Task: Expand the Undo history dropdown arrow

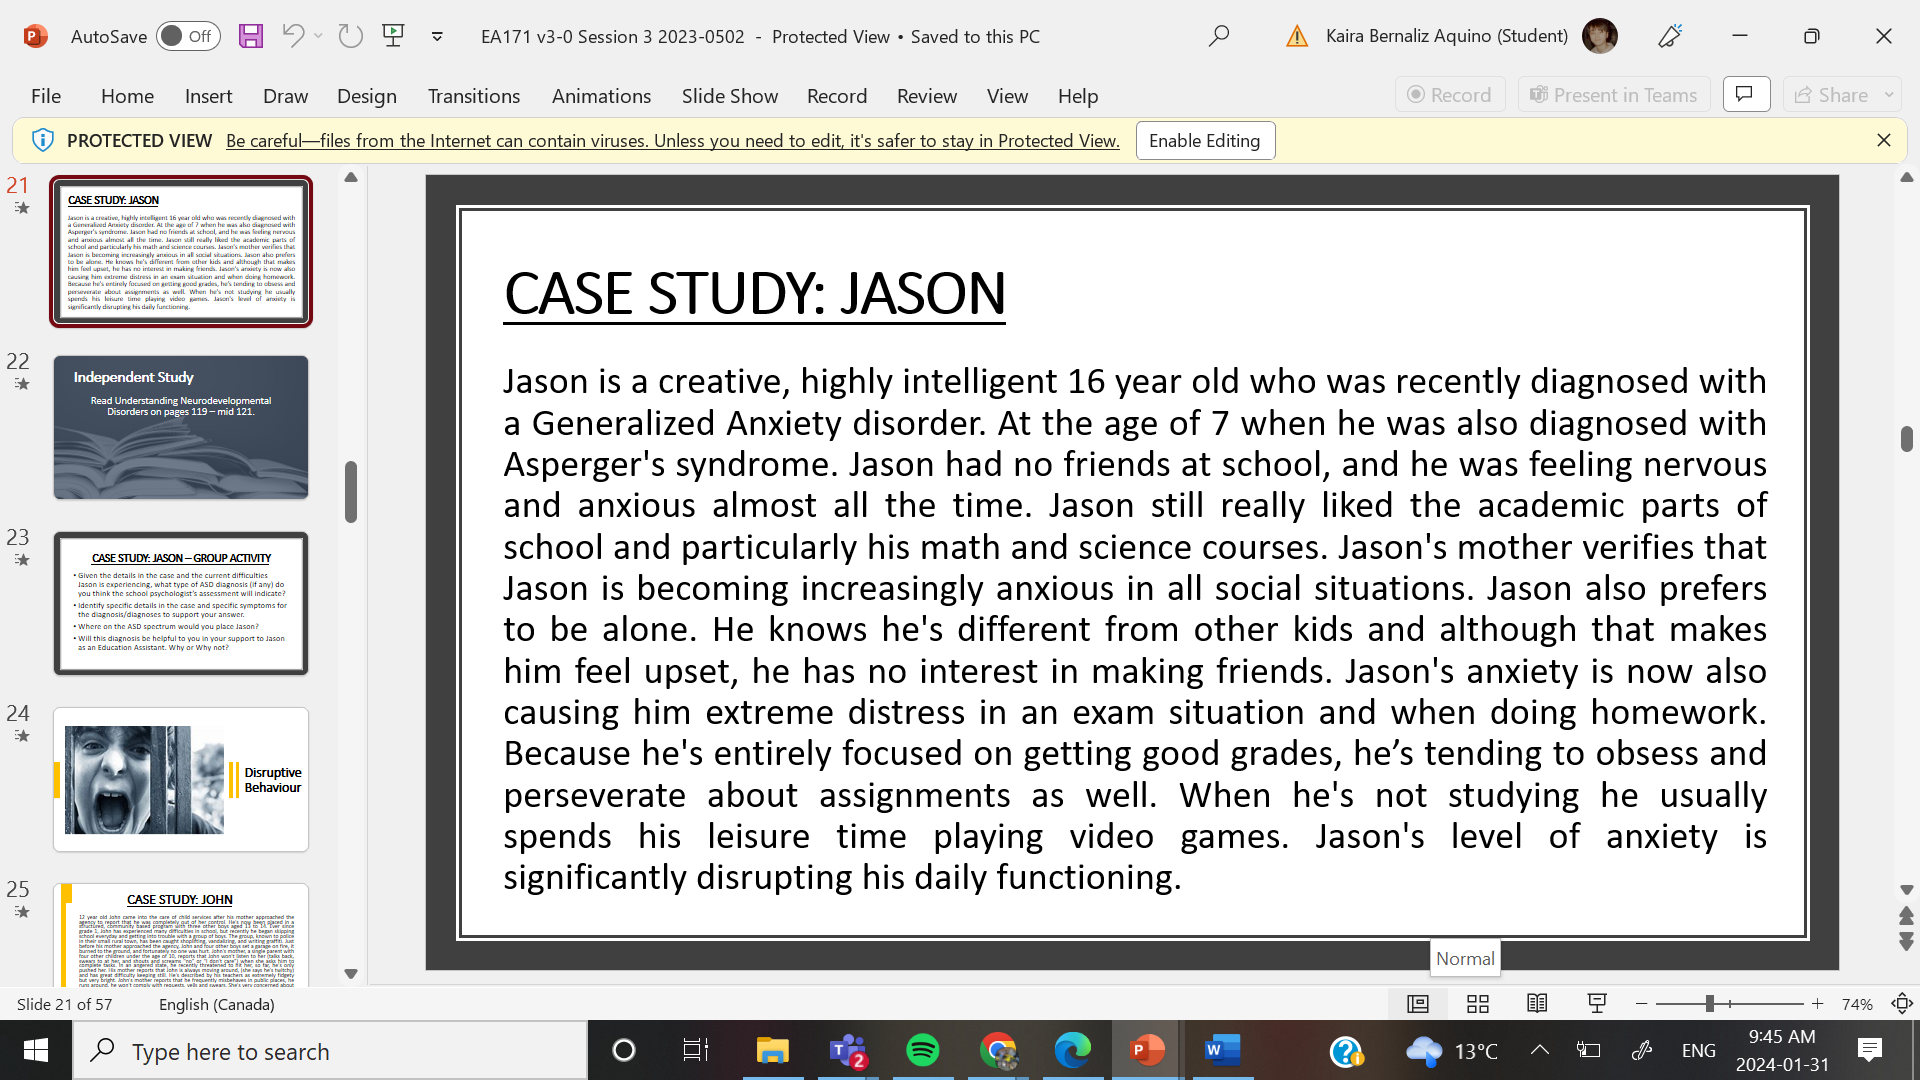Action: (318, 37)
